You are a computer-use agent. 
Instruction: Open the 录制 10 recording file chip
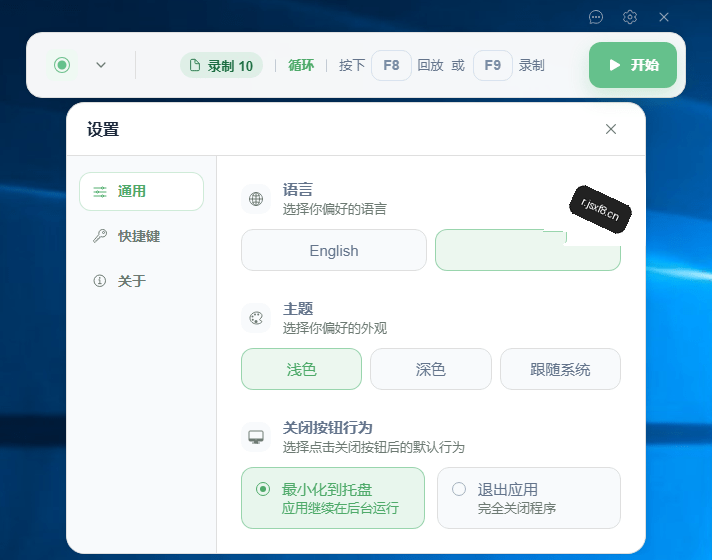(x=221, y=65)
